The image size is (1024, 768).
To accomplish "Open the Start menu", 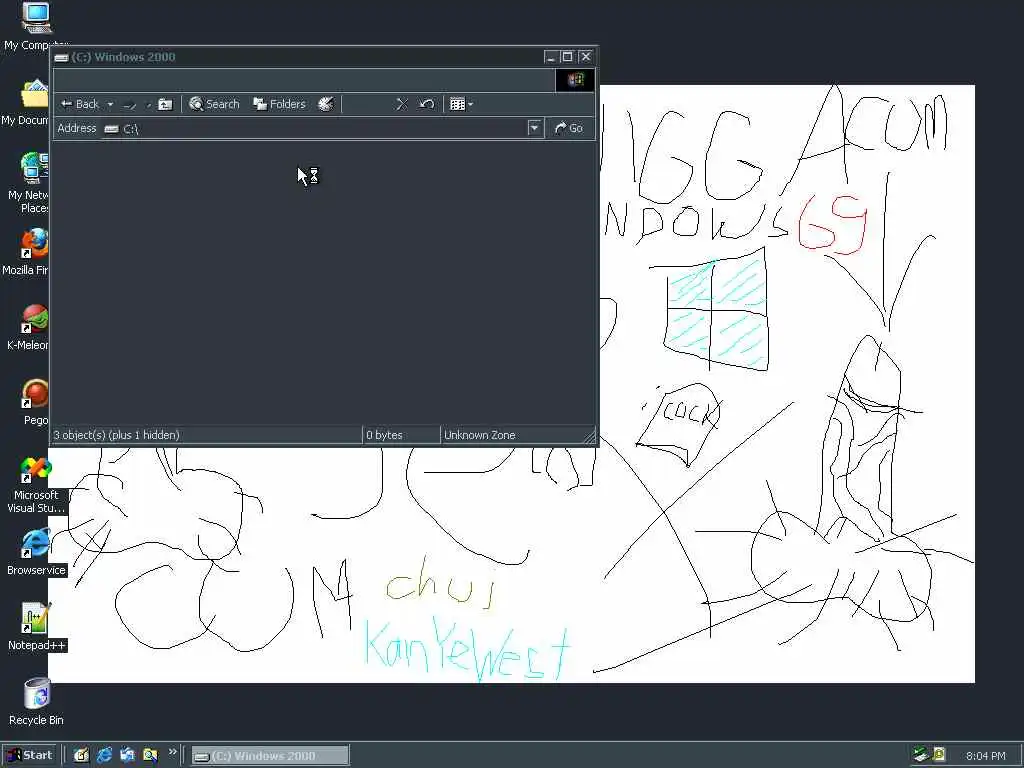I will [x=29, y=756].
